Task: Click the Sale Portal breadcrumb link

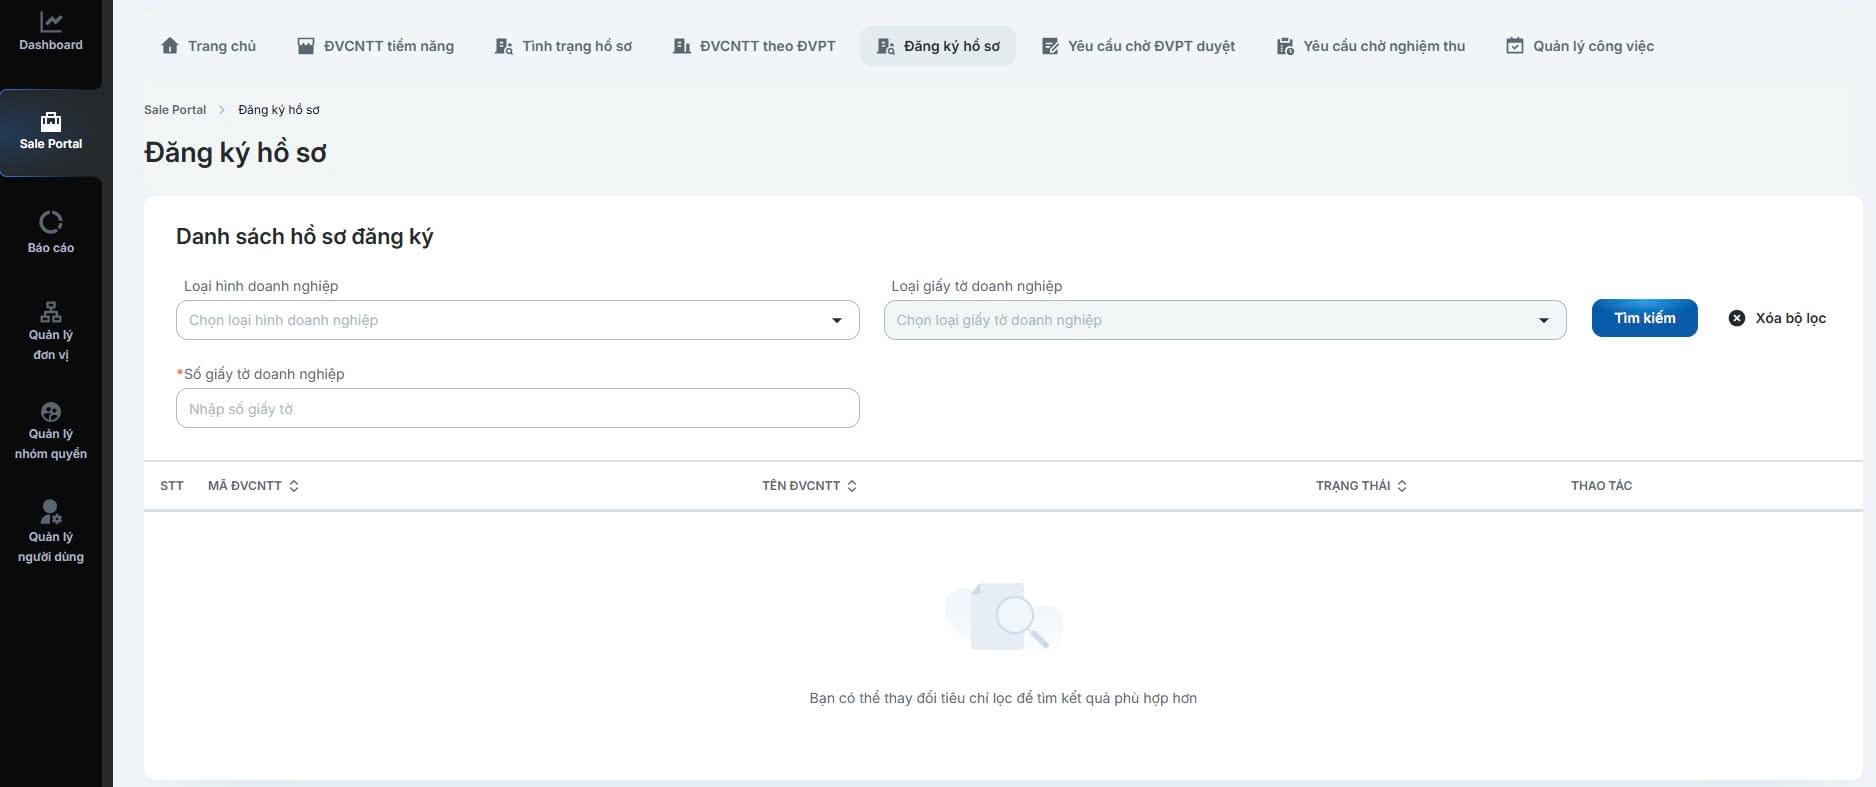Action: click(175, 110)
